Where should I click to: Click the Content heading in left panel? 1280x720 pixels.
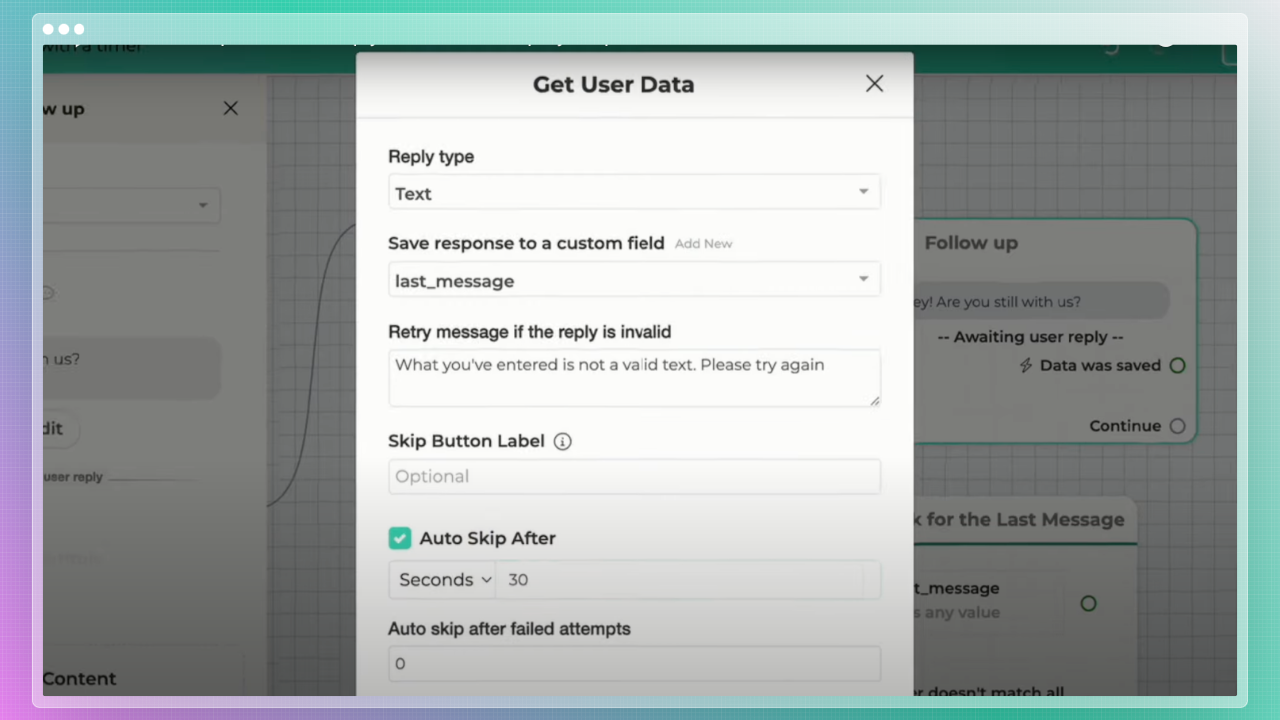coord(79,678)
